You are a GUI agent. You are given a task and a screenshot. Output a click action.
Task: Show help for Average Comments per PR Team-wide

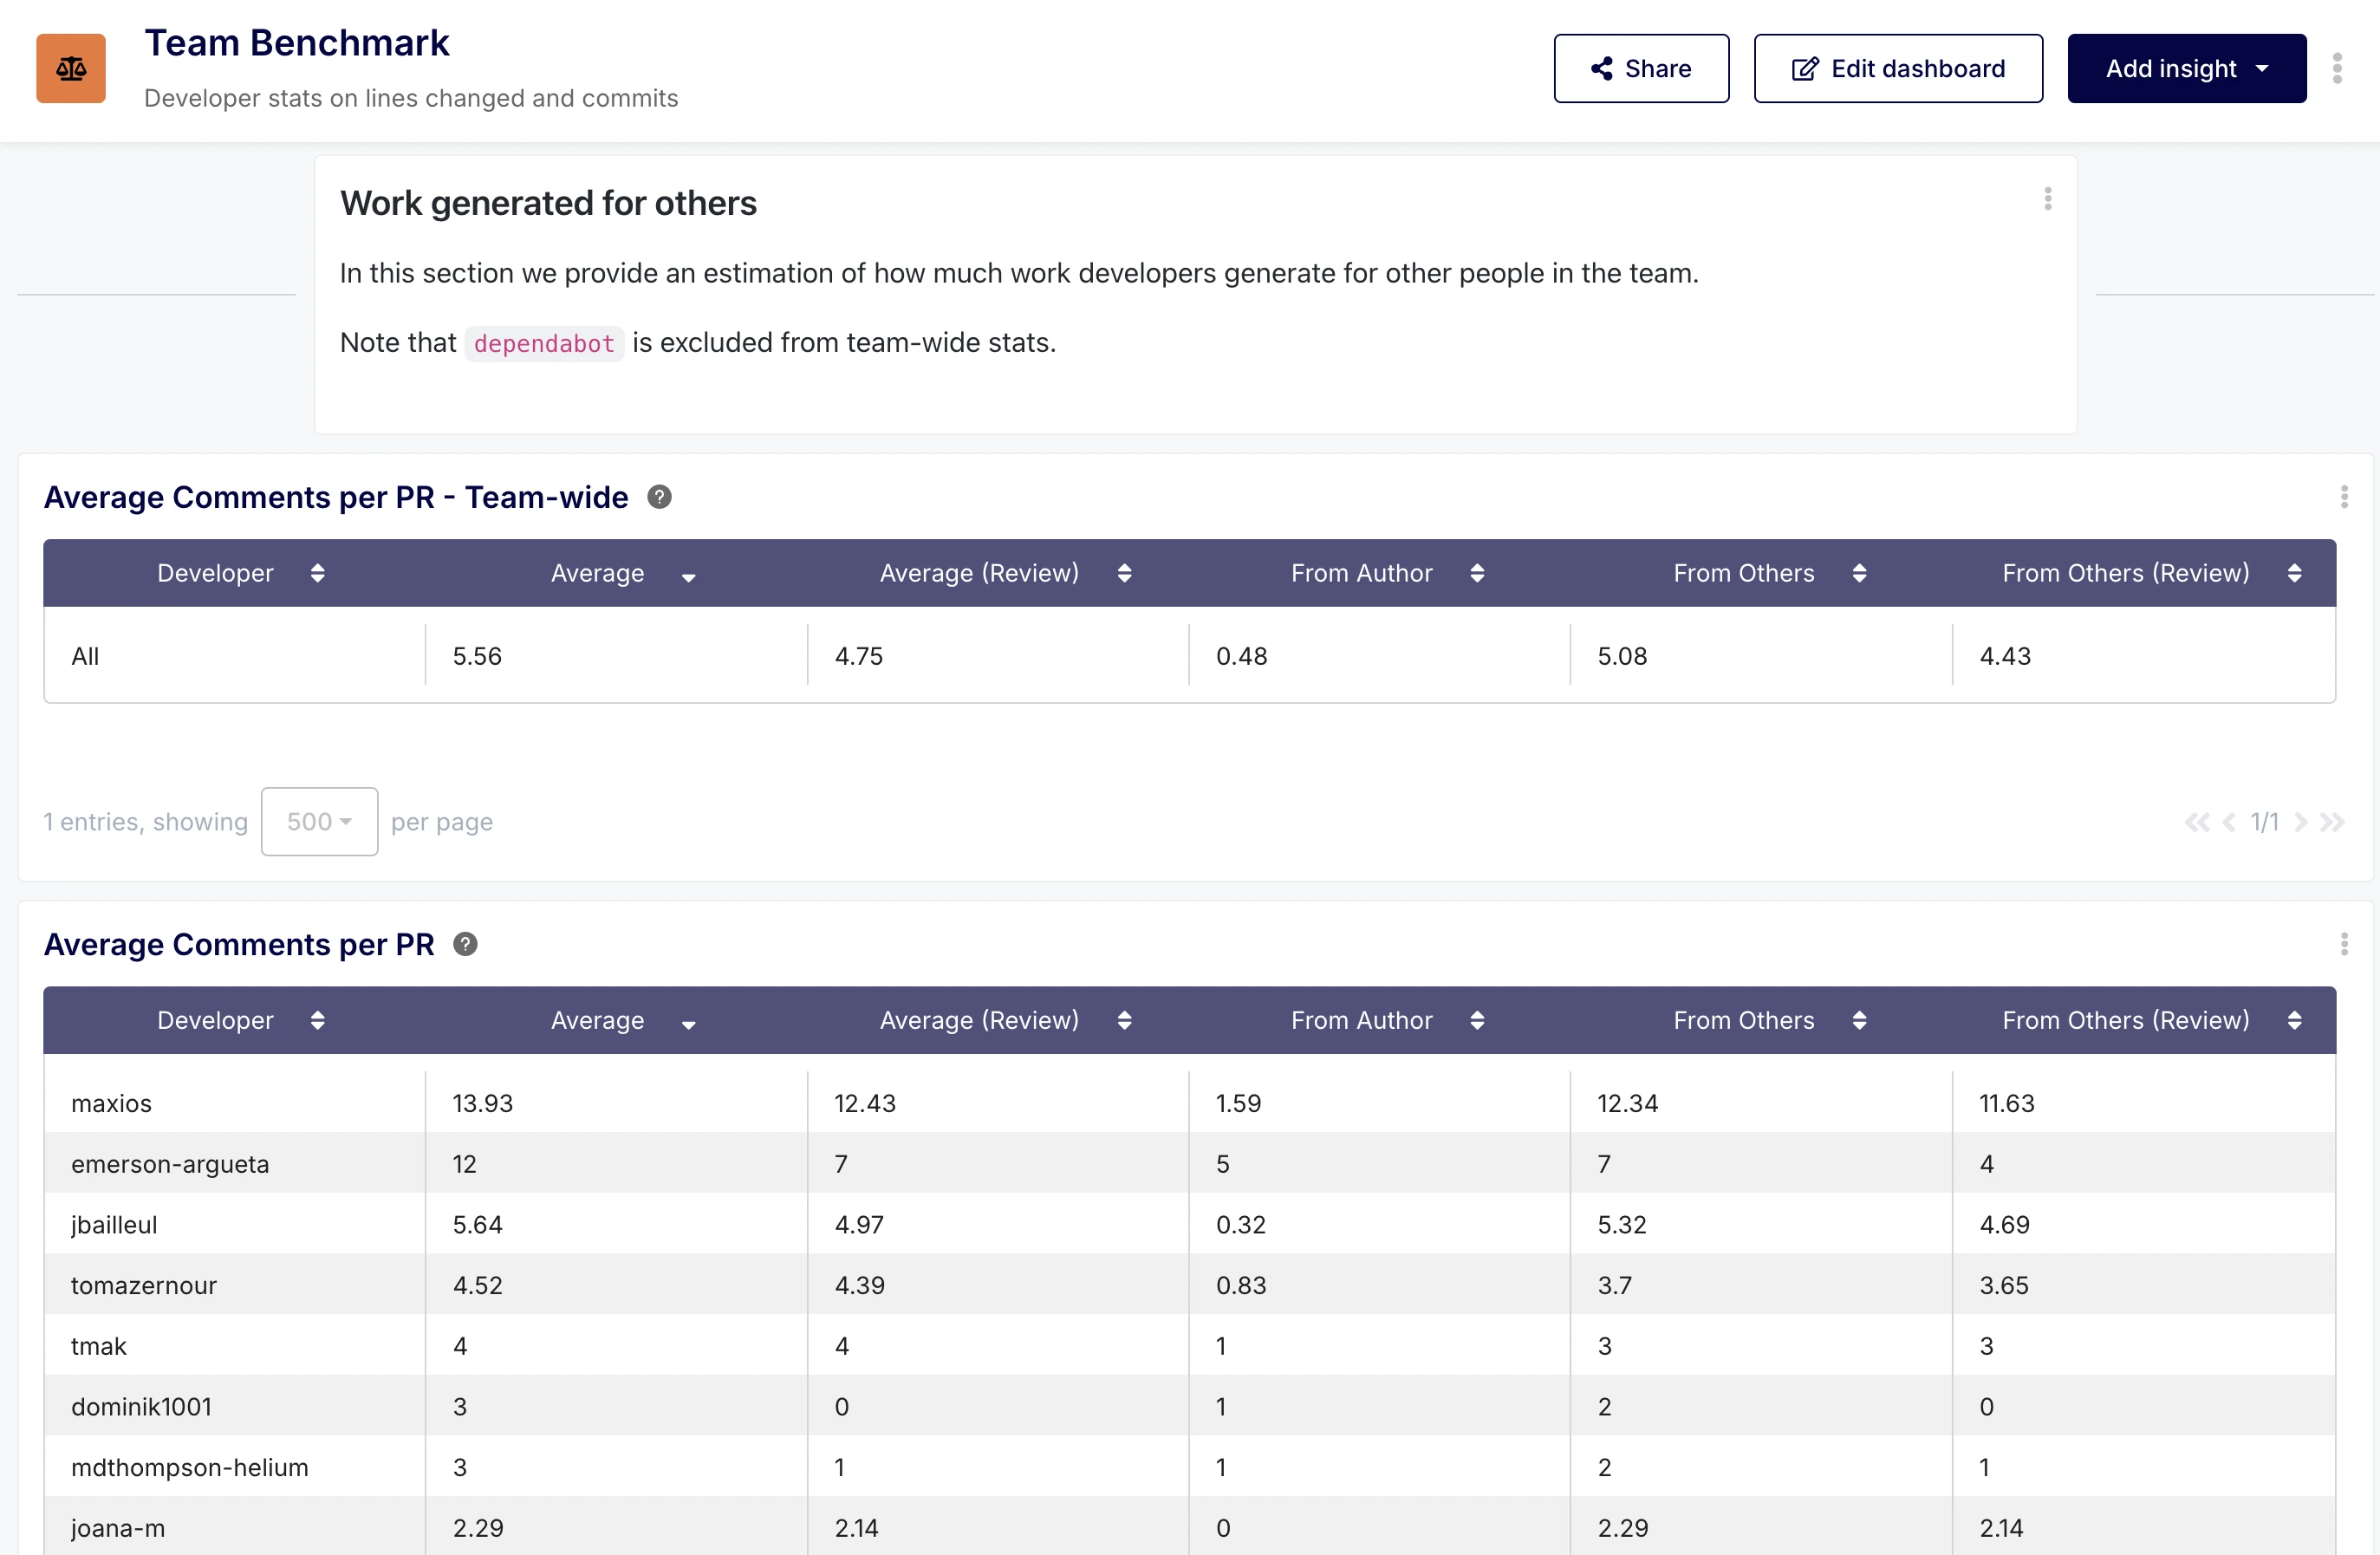659,497
